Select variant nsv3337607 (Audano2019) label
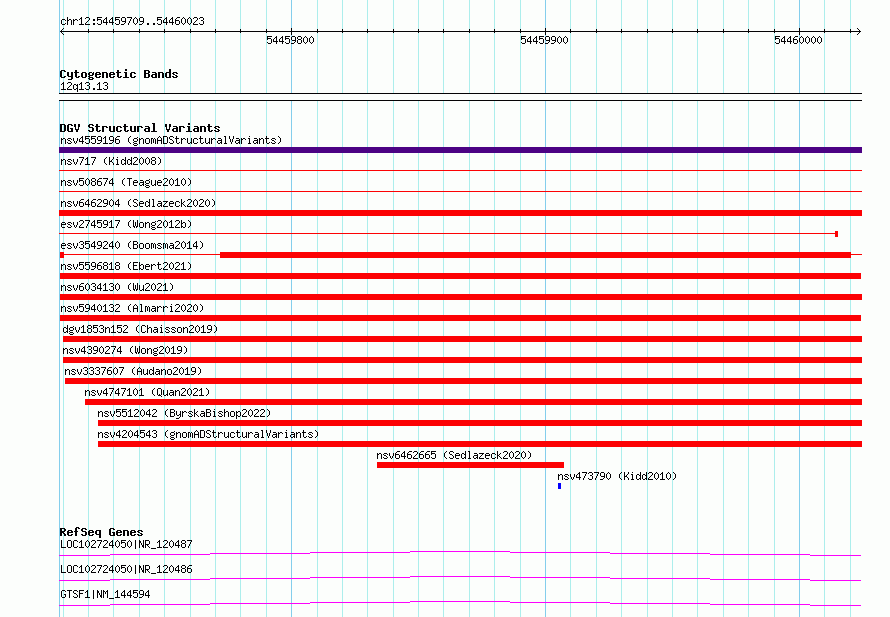Viewport: 890px width, 617px height. tap(133, 371)
